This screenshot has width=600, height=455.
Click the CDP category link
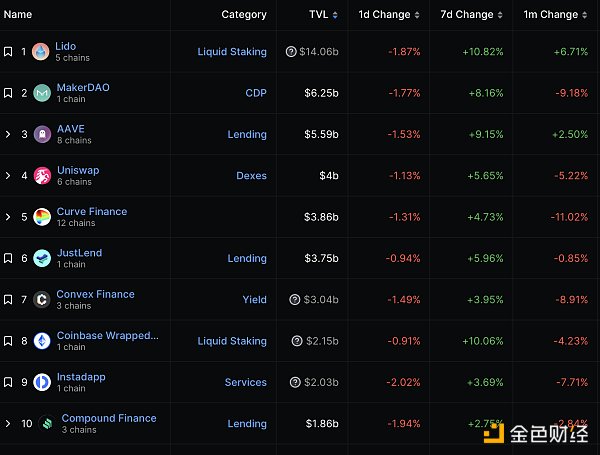[255, 93]
